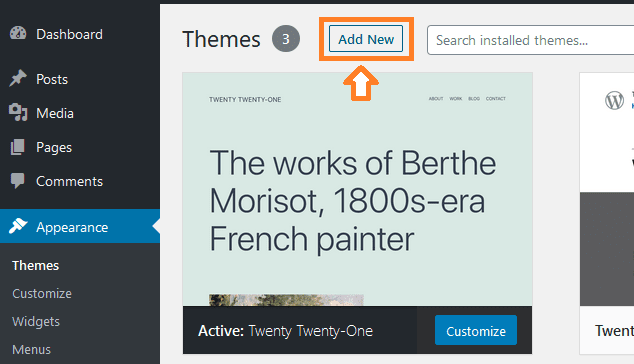Select the Themes submenu item
The image size is (634, 364).
(36, 265)
